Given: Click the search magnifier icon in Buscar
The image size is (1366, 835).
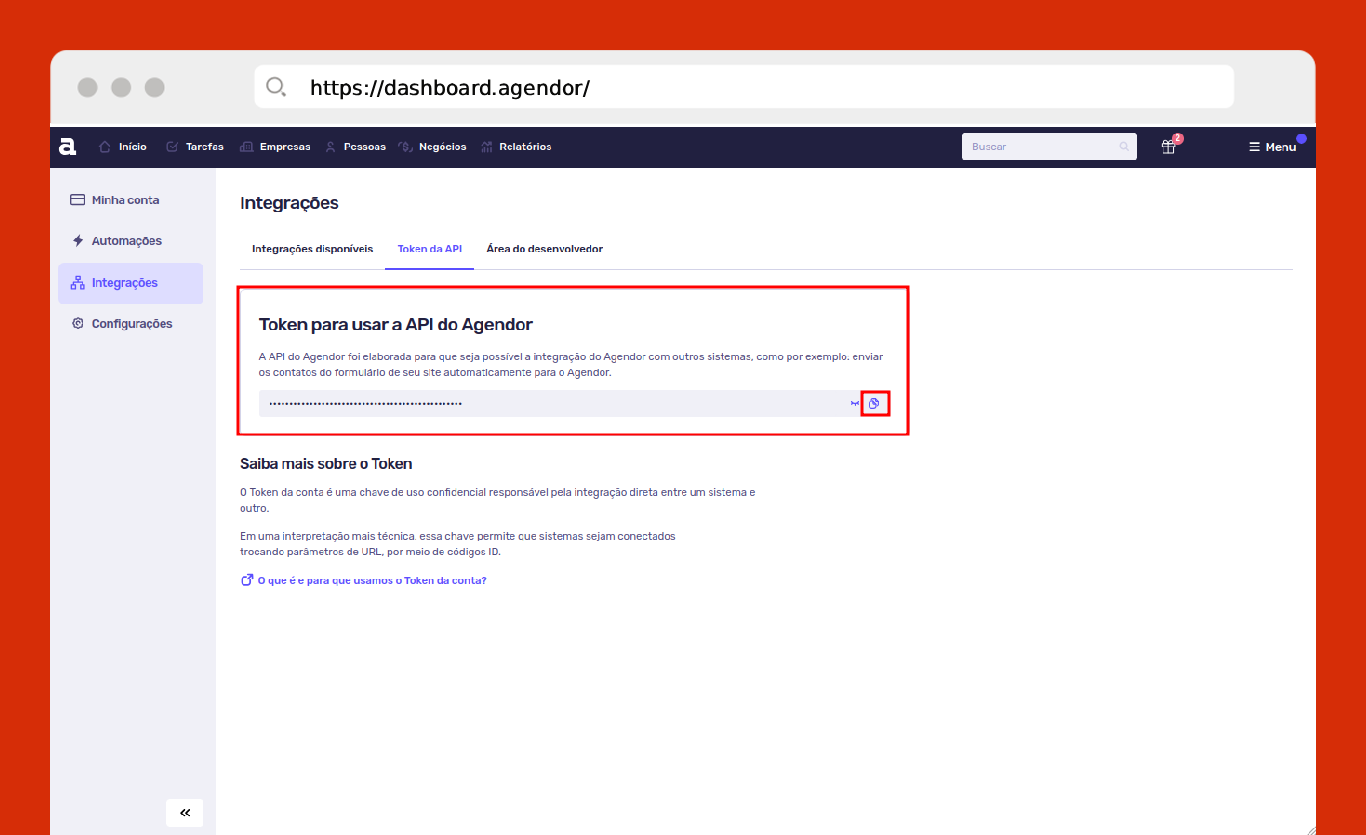Looking at the screenshot, I should tap(1124, 147).
